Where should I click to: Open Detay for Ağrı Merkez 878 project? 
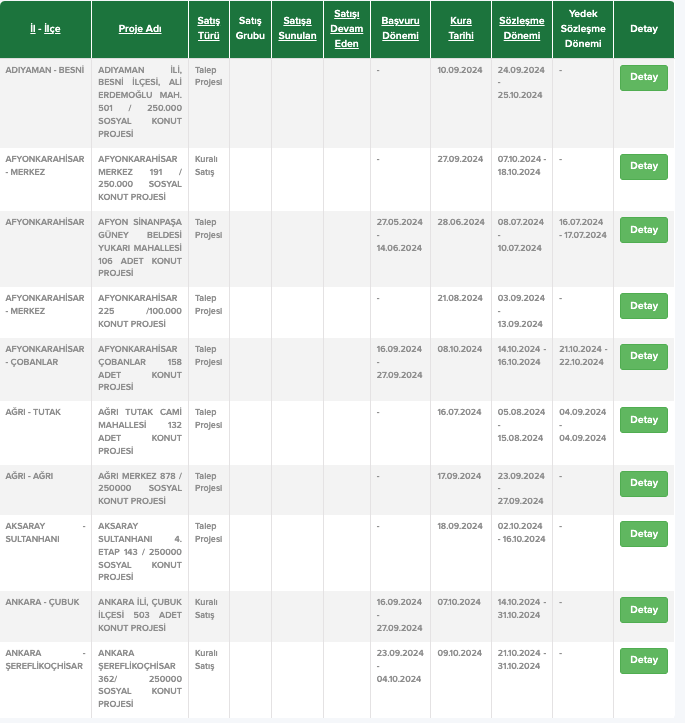coord(644,484)
